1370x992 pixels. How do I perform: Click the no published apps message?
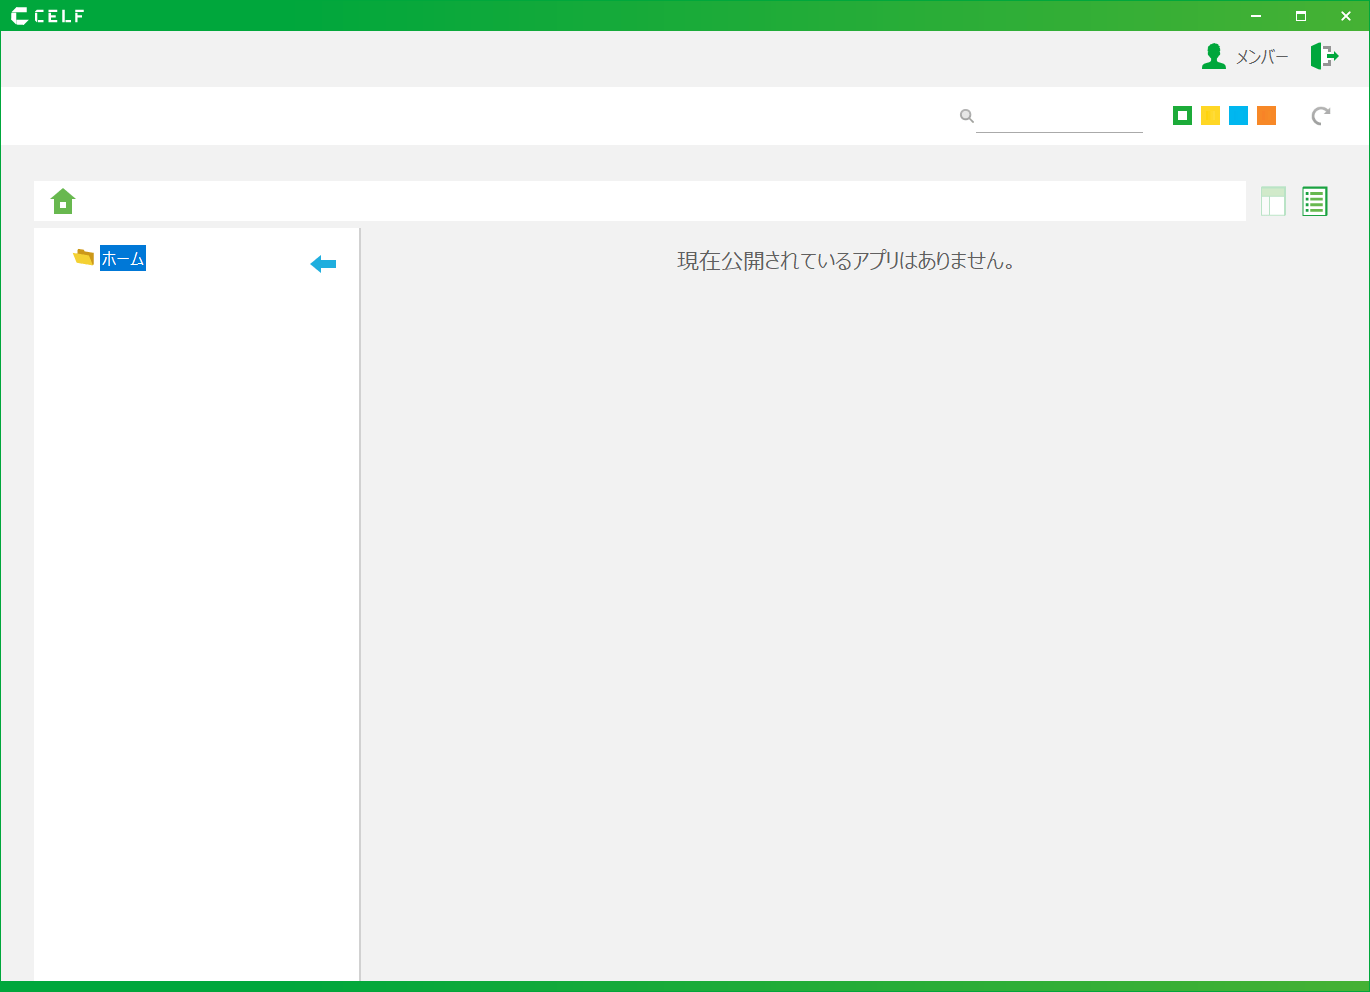[846, 261]
